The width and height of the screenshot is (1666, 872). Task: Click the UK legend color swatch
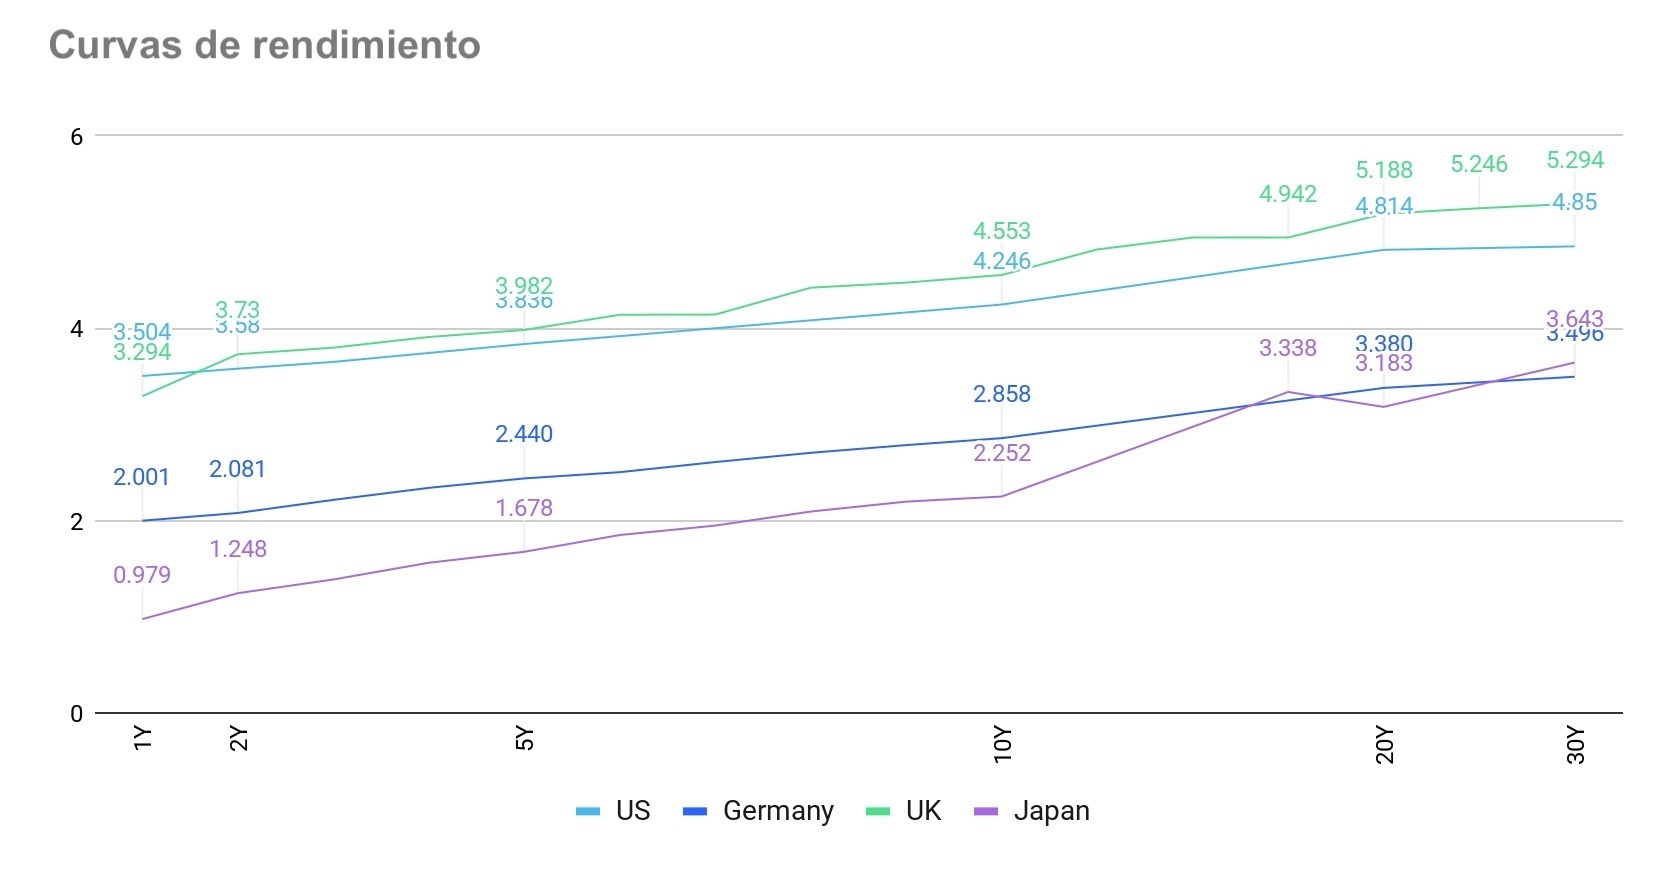pos(877,811)
